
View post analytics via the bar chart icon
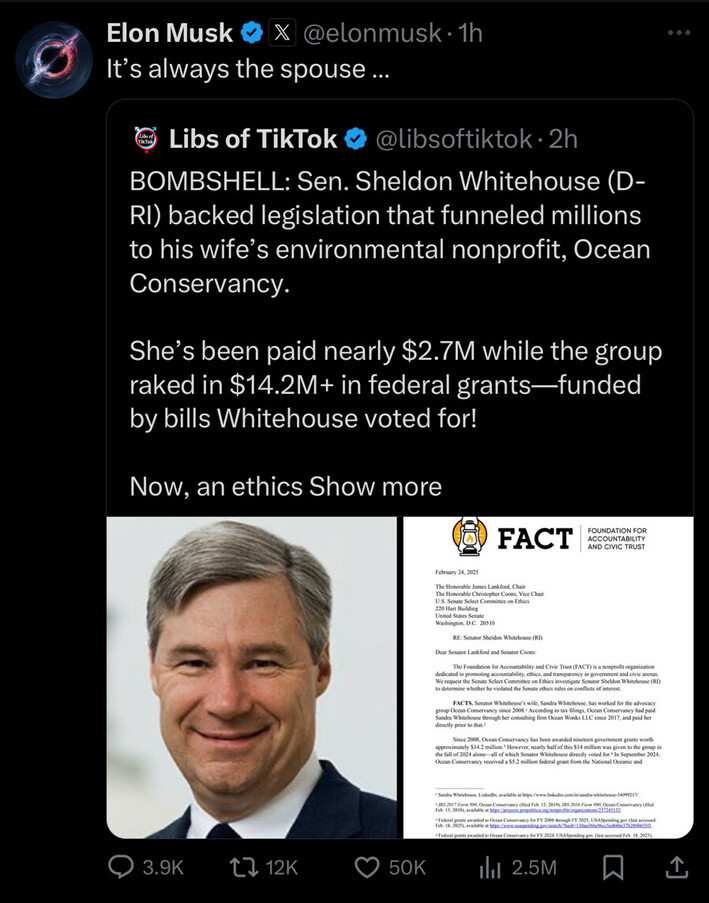[x=490, y=867]
